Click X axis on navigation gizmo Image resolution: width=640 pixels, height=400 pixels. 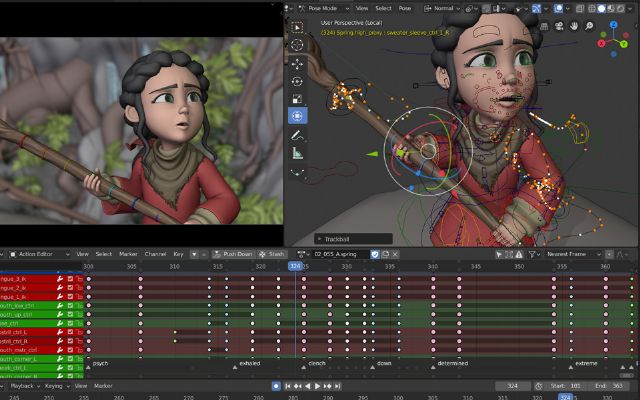(601, 43)
